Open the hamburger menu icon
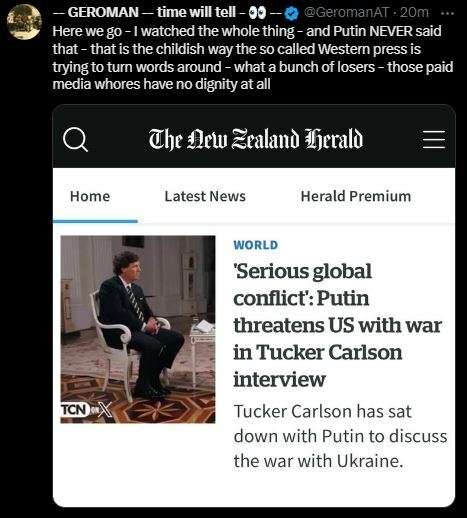This screenshot has height=518, width=467. click(434, 139)
